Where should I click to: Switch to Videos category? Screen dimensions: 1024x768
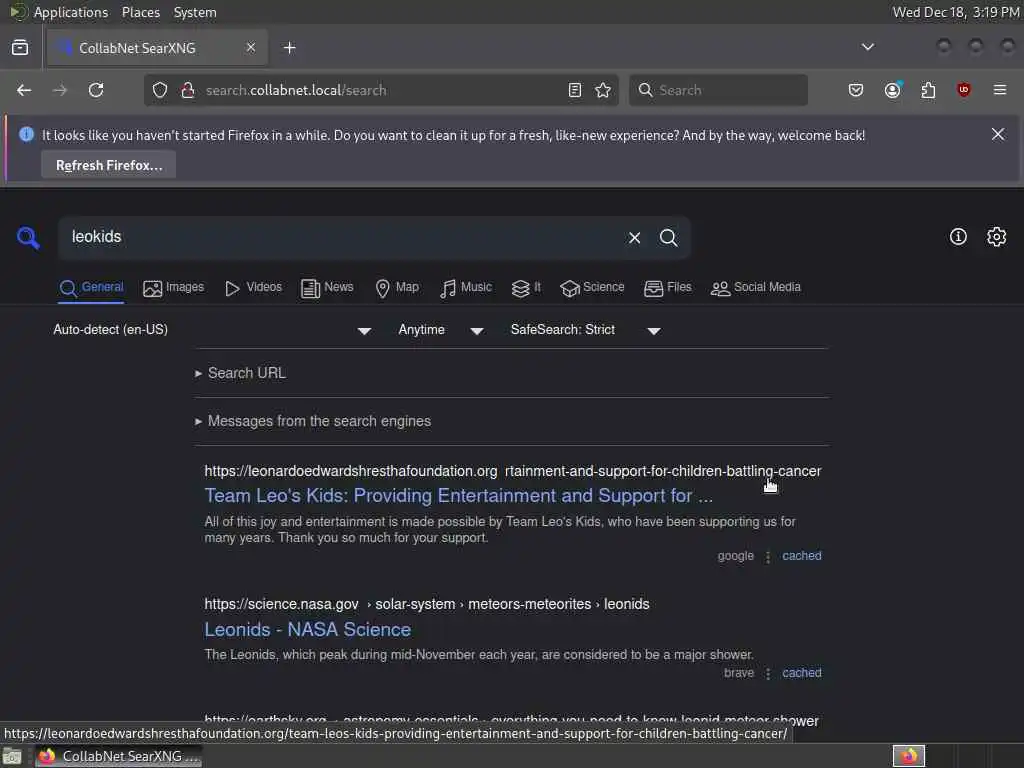pyautogui.click(x=253, y=288)
